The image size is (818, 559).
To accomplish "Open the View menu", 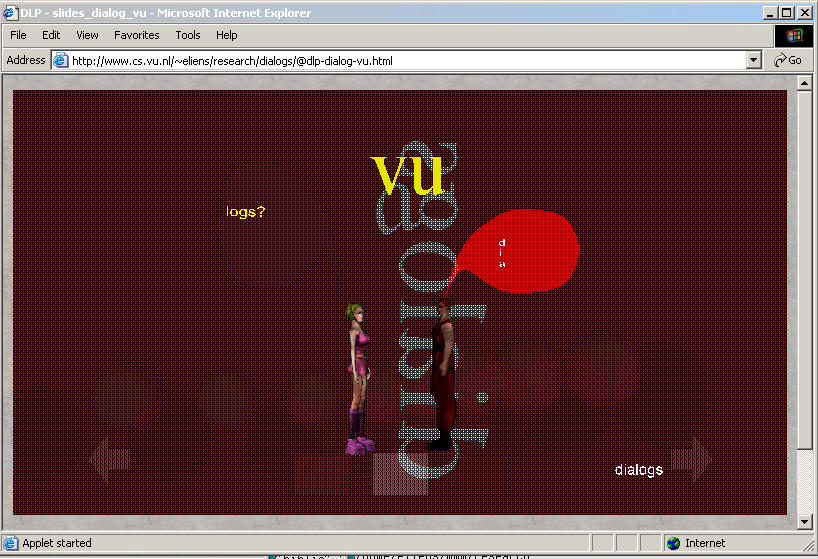I will point(87,35).
